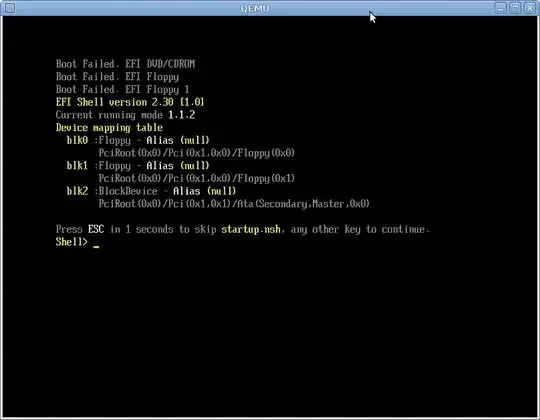Click the "BlockDevice - Alias (null)" text
This screenshot has width=540, height=420.
coord(167,191)
